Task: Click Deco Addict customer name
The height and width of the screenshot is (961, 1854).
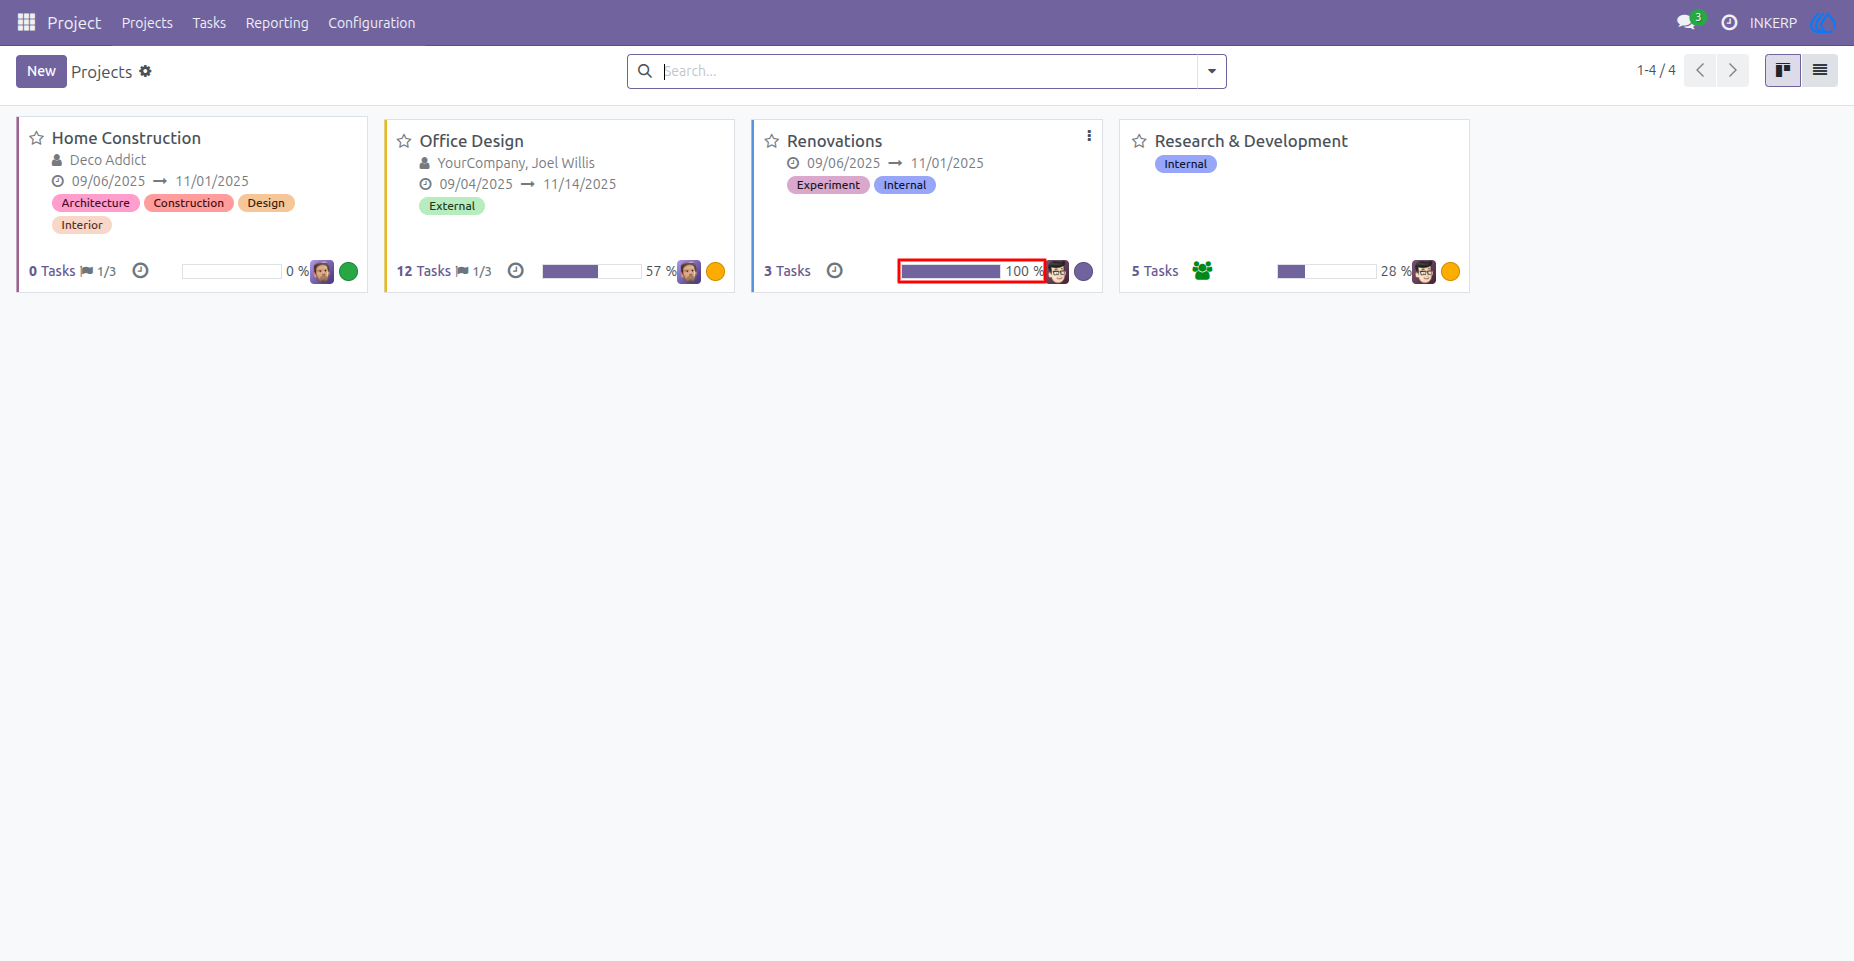Action: click(x=108, y=160)
